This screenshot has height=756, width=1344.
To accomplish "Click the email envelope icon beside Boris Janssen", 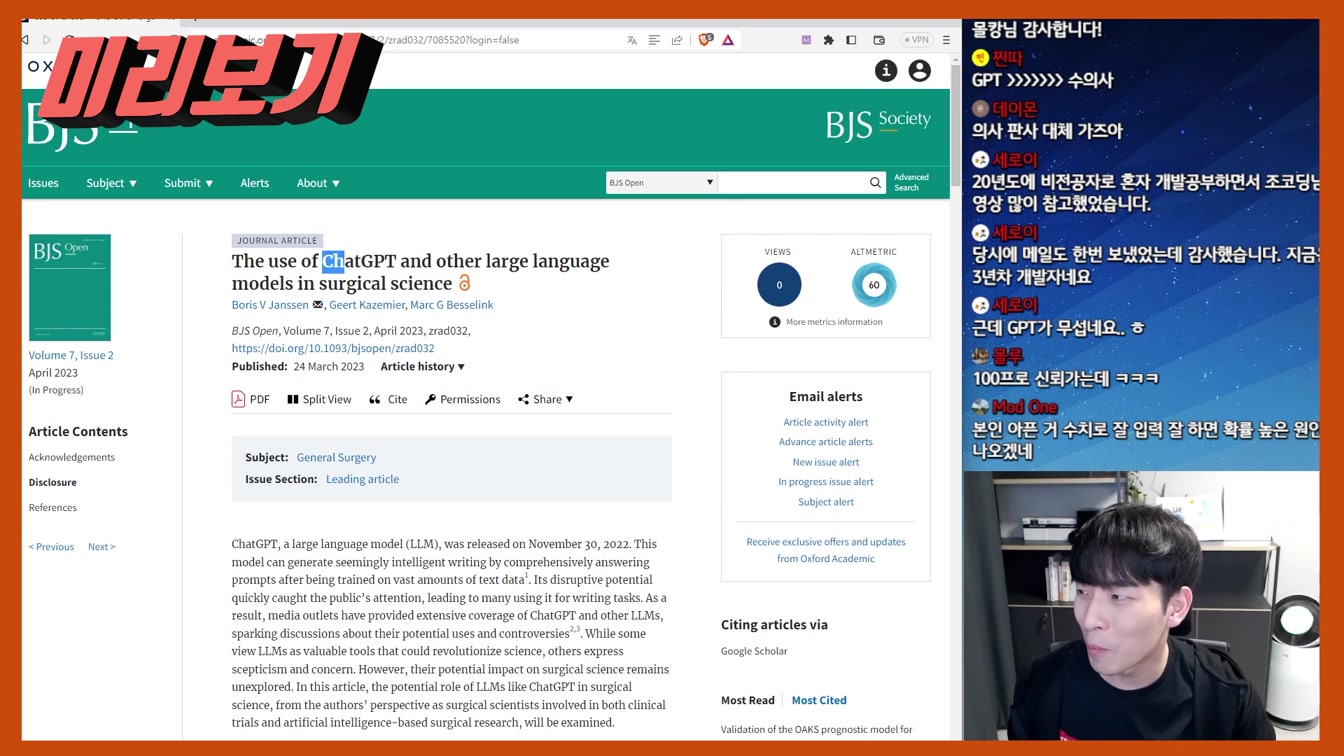I will 318,305.
